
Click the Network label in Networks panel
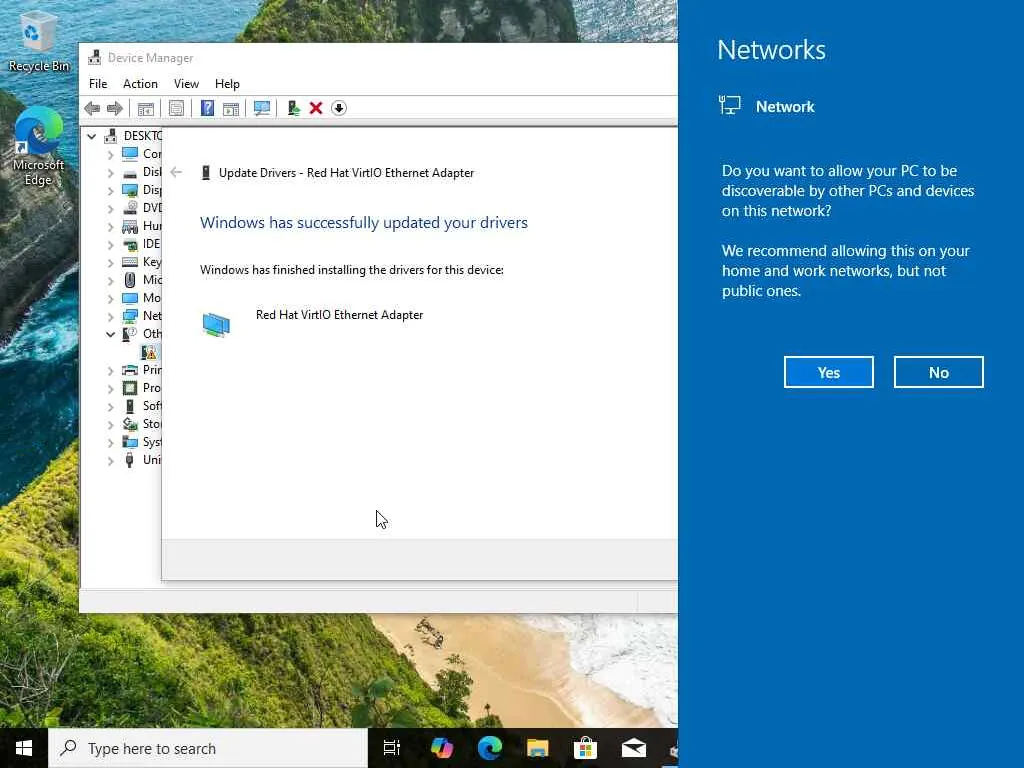(x=785, y=106)
